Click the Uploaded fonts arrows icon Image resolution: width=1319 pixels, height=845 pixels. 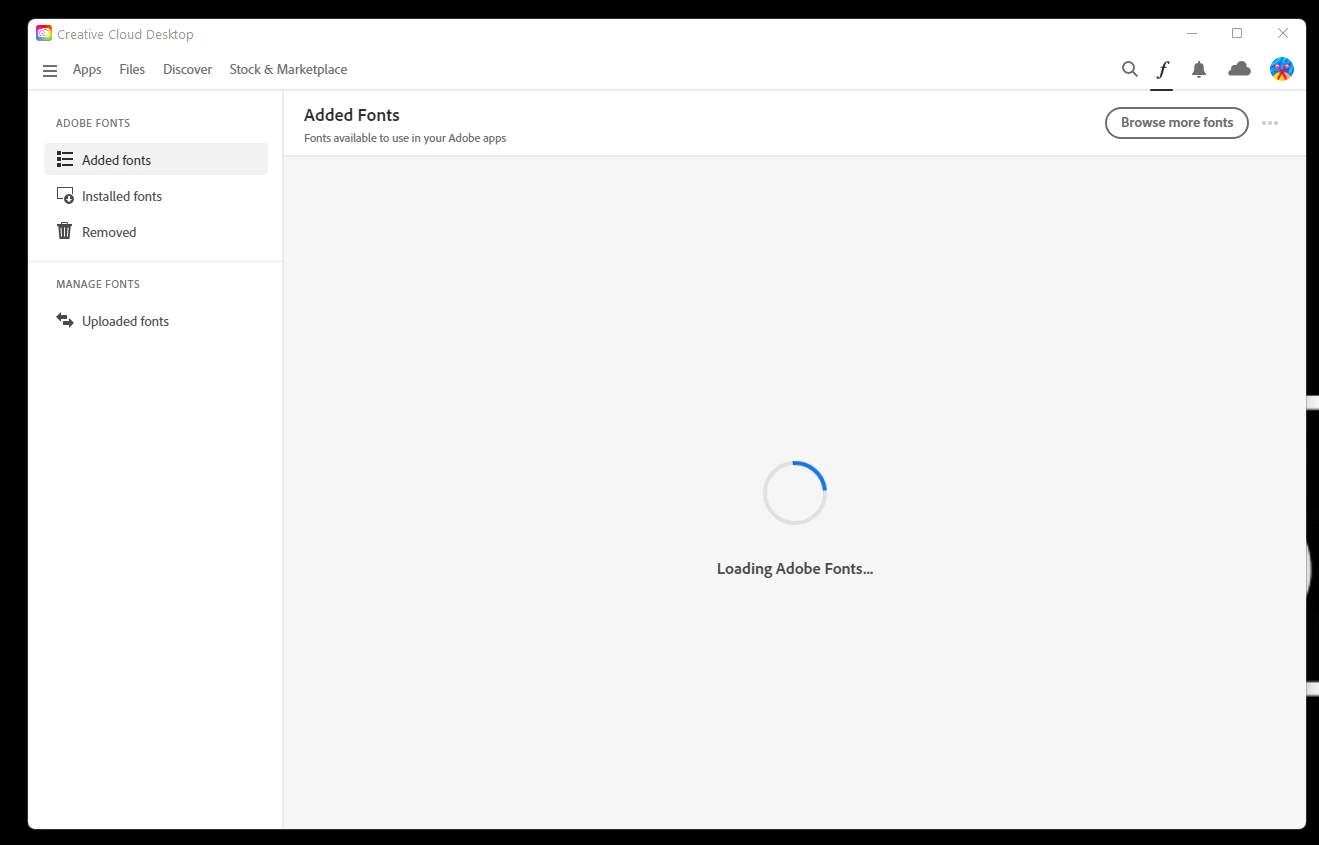[65, 320]
